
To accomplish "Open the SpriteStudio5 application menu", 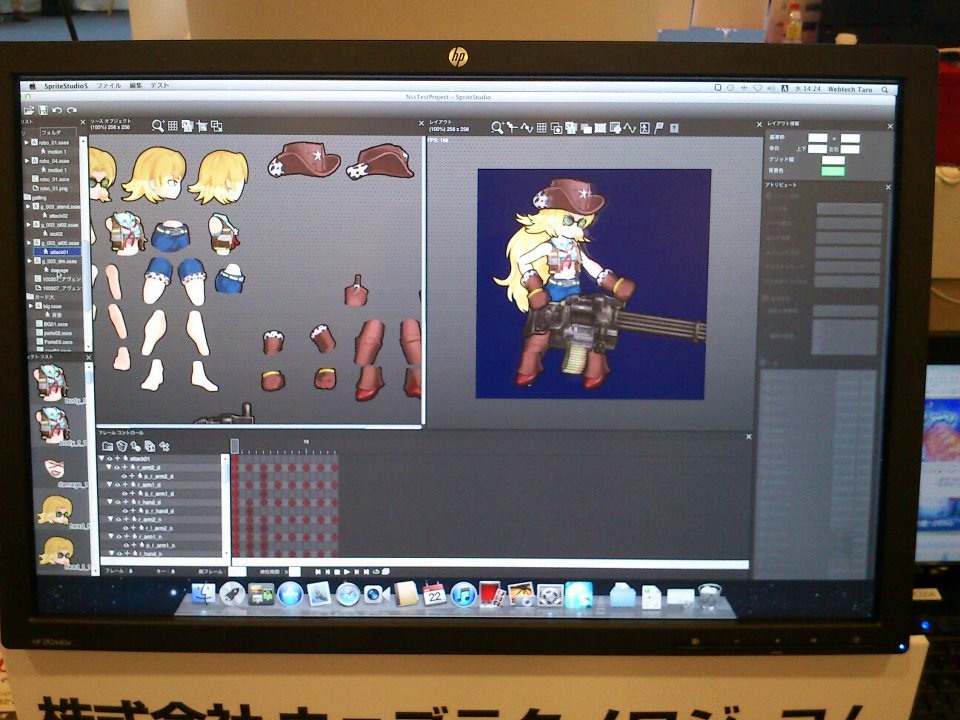I will tap(66, 86).
